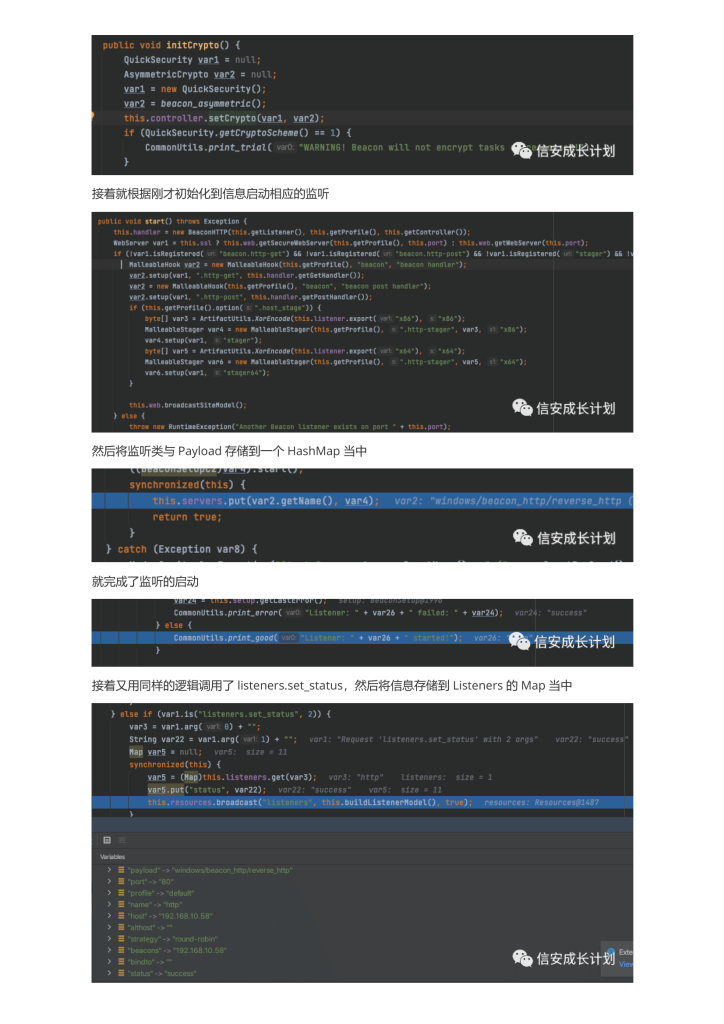724x1024 pixels.
Task: Click the map entry icon for "status"
Action: tap(121, 973)
